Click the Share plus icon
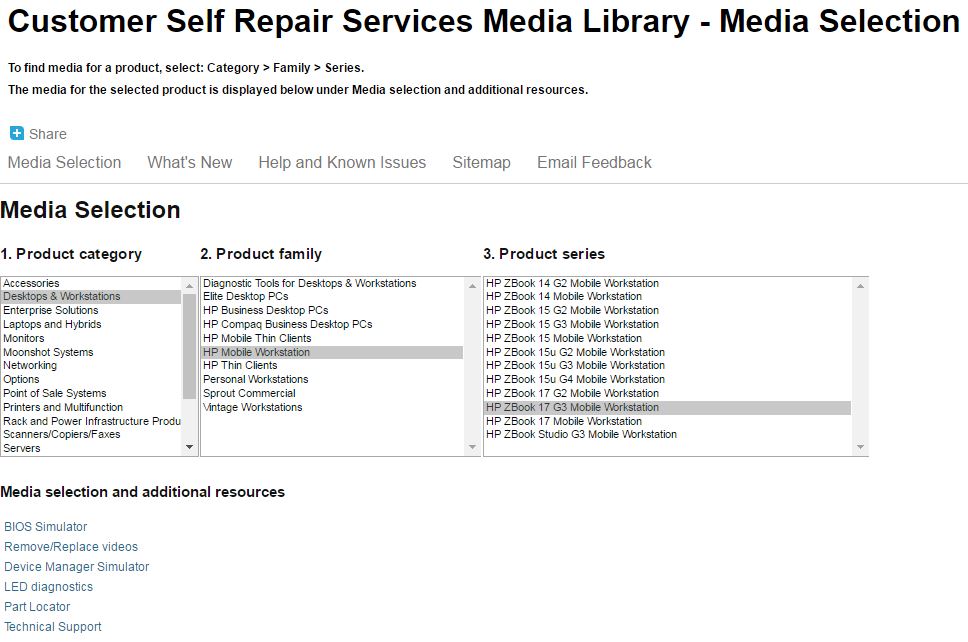This screenshot has height=642, width=968. [x=17, y=133]
